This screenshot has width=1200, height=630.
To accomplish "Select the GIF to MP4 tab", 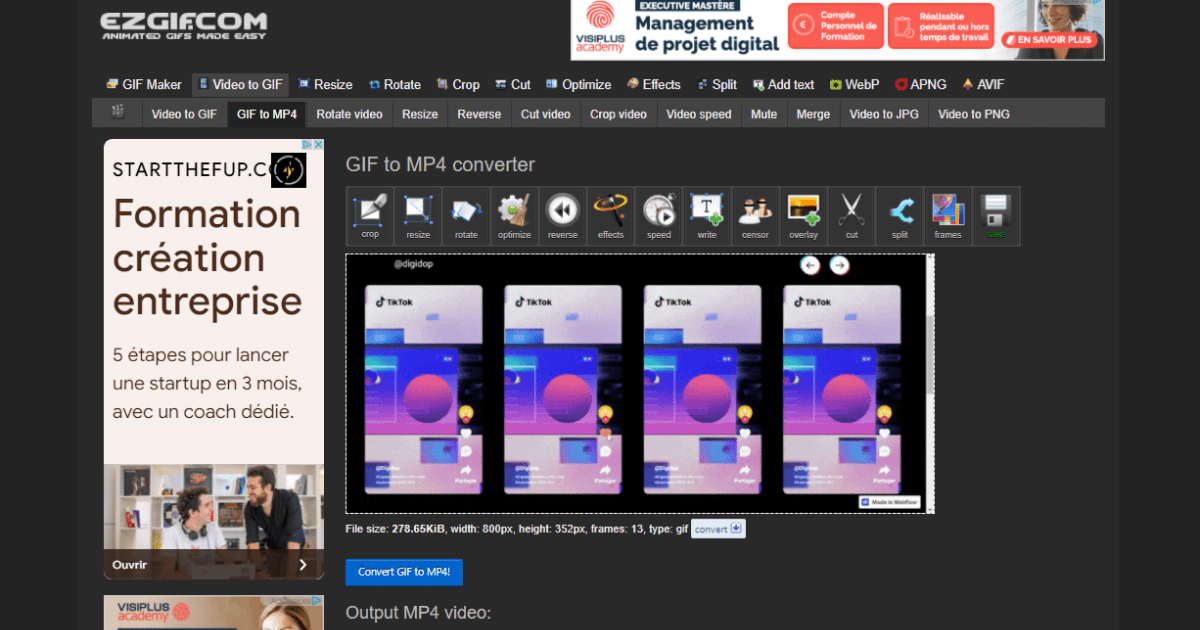I will 267,114.
